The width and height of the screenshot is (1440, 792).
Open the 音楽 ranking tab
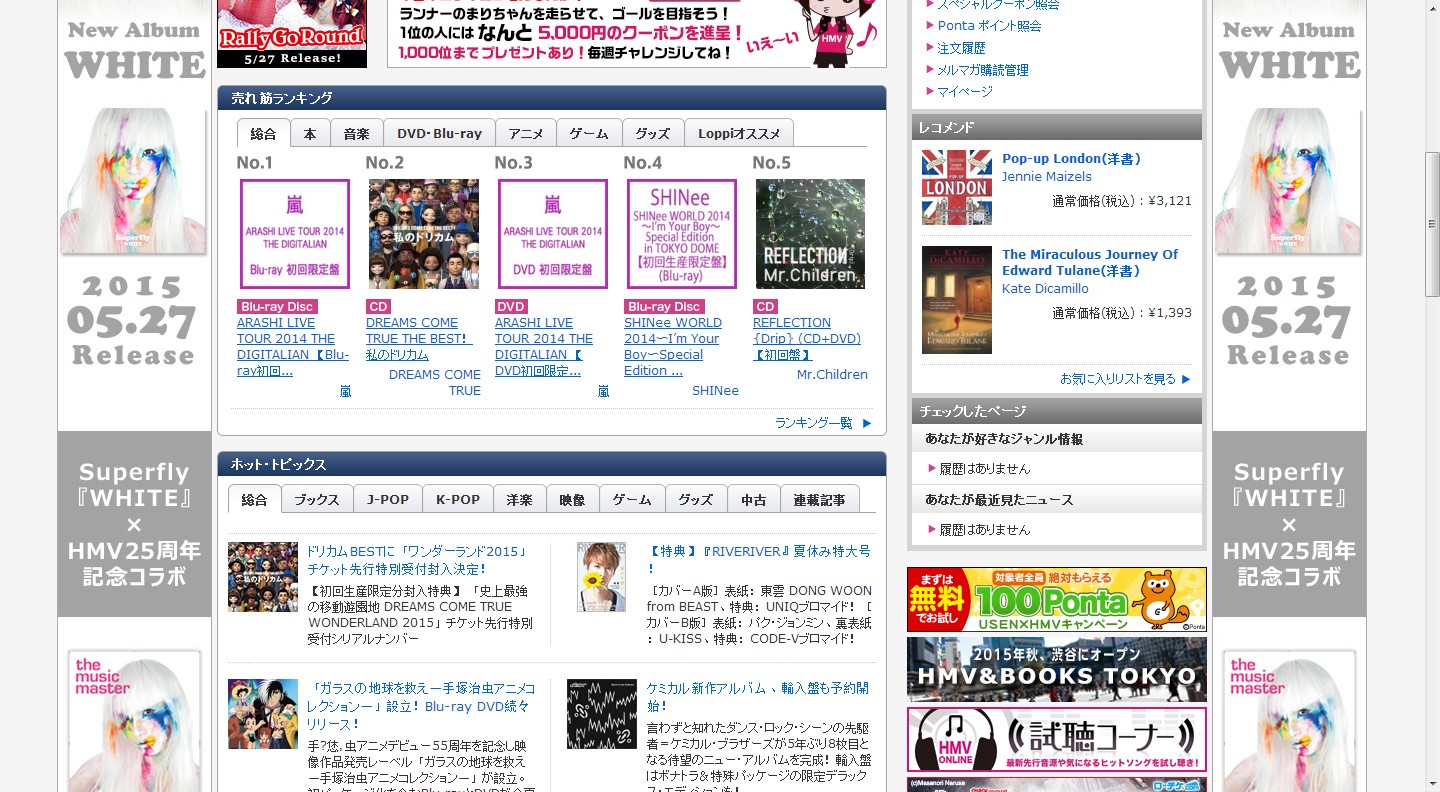click(357, 133)
